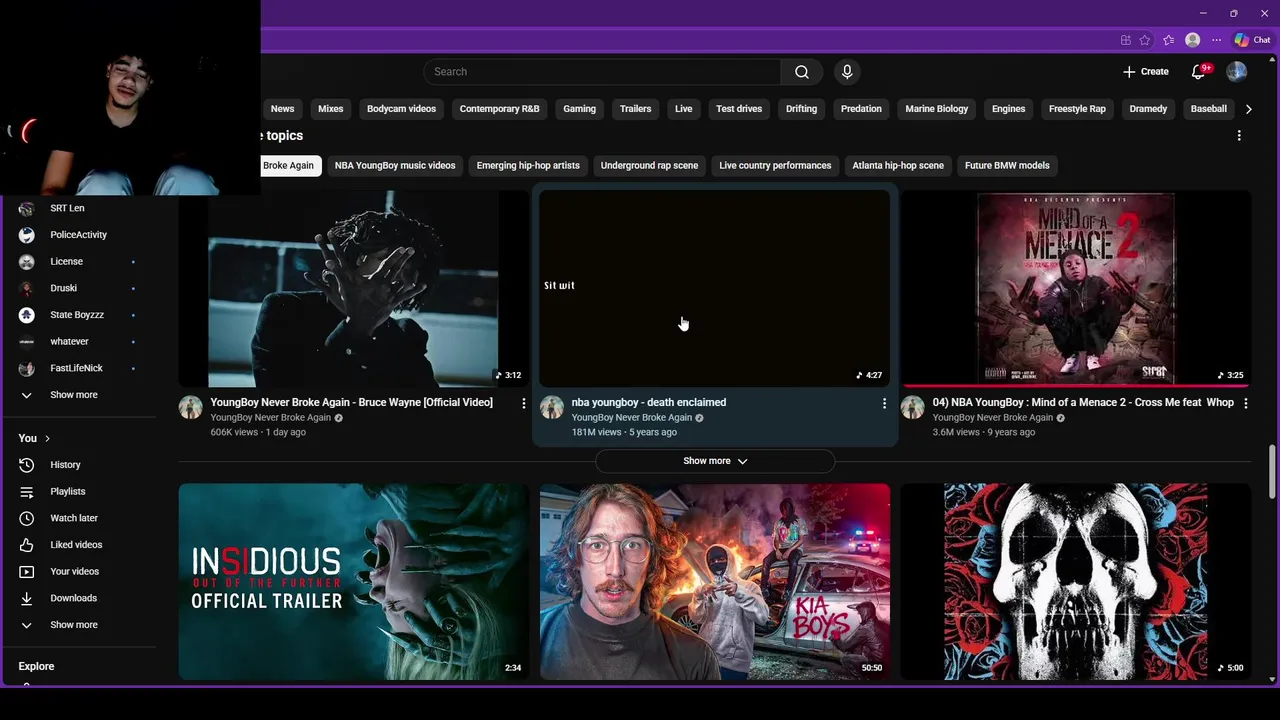The width and height of the screenshot is (1280, 720).
Task: Select Bodycam videos chip
Action: point(401,109)
